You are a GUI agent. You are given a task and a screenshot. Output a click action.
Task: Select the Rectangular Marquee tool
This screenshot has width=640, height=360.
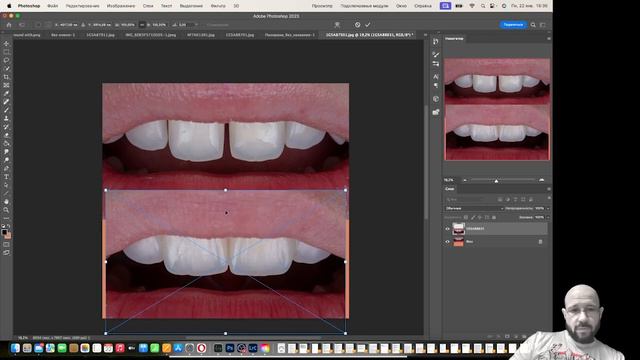point(6,52)
